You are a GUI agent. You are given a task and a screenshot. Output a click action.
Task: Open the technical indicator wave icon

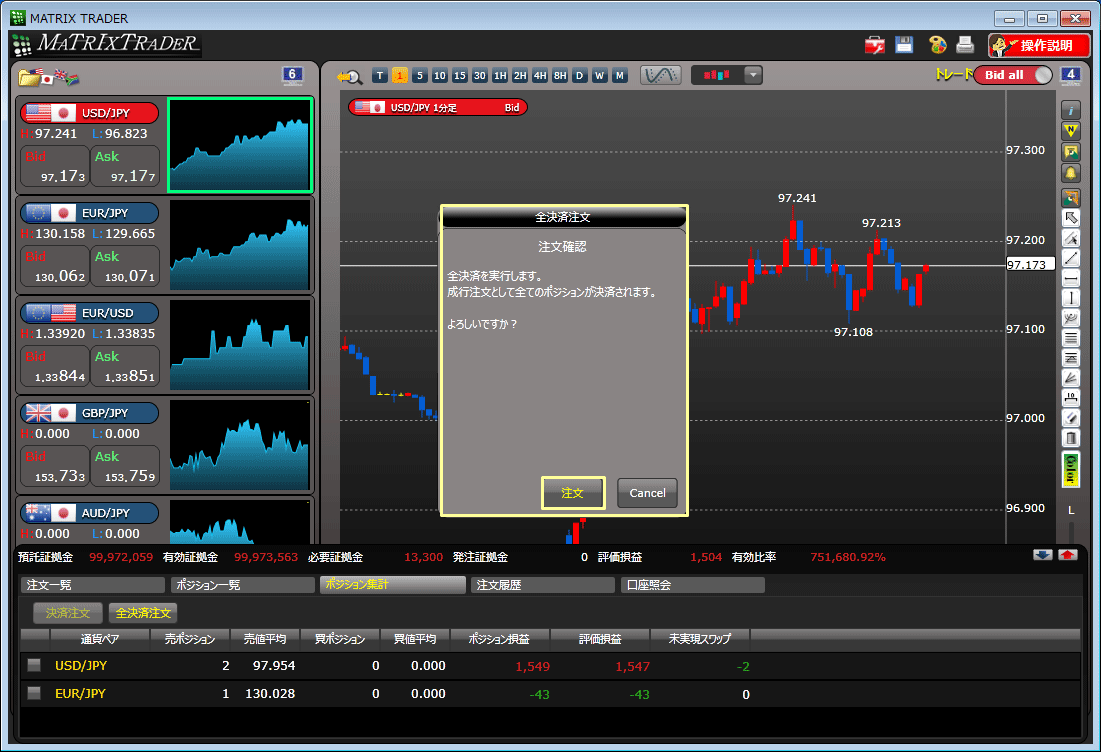[660, 75]
